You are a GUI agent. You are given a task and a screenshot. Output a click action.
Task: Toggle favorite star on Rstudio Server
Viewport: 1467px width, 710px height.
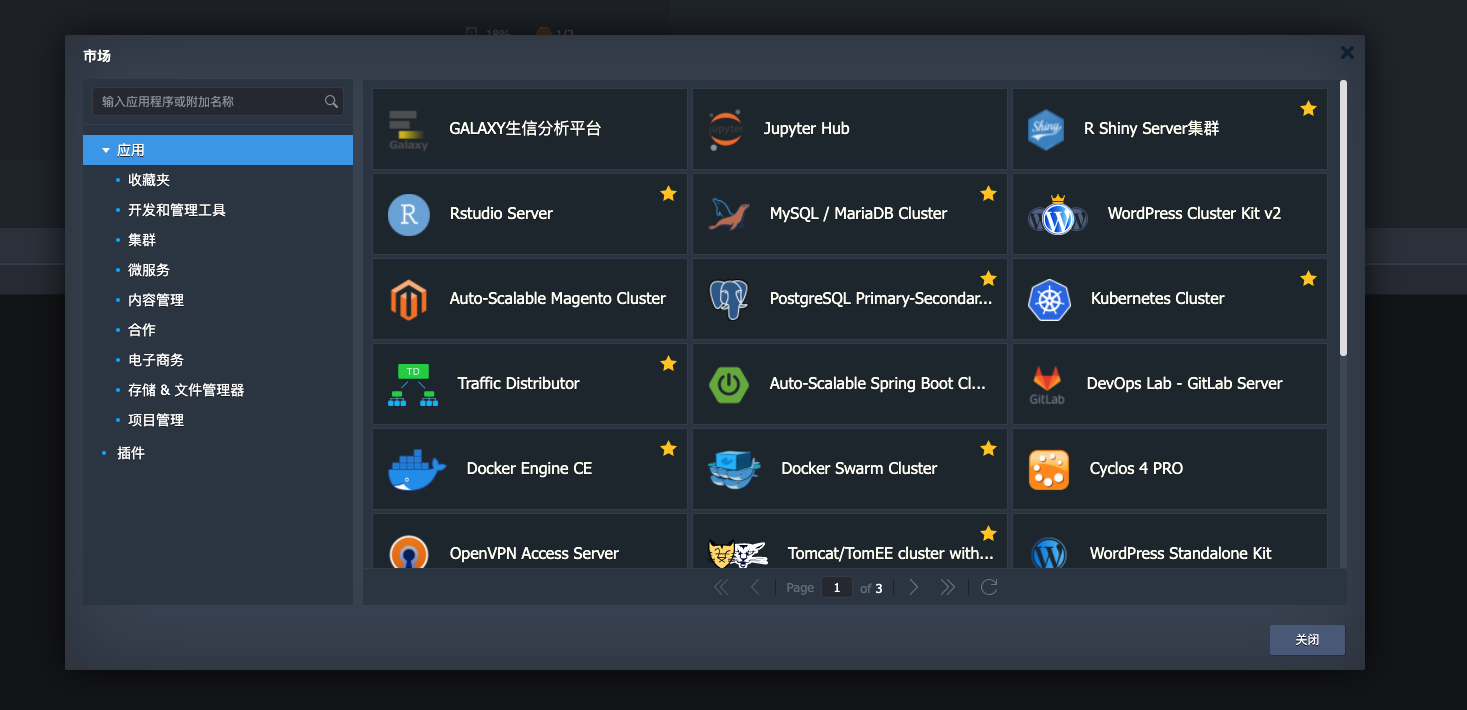click(668, 193)
